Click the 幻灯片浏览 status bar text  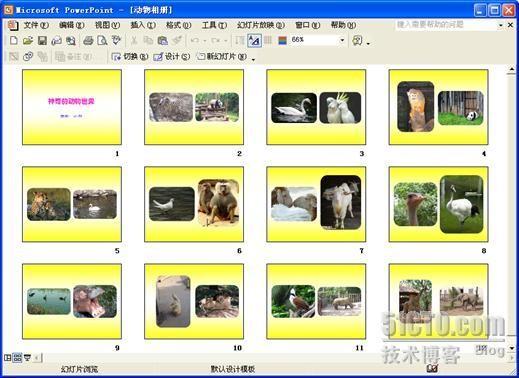[x=79, y=369]
